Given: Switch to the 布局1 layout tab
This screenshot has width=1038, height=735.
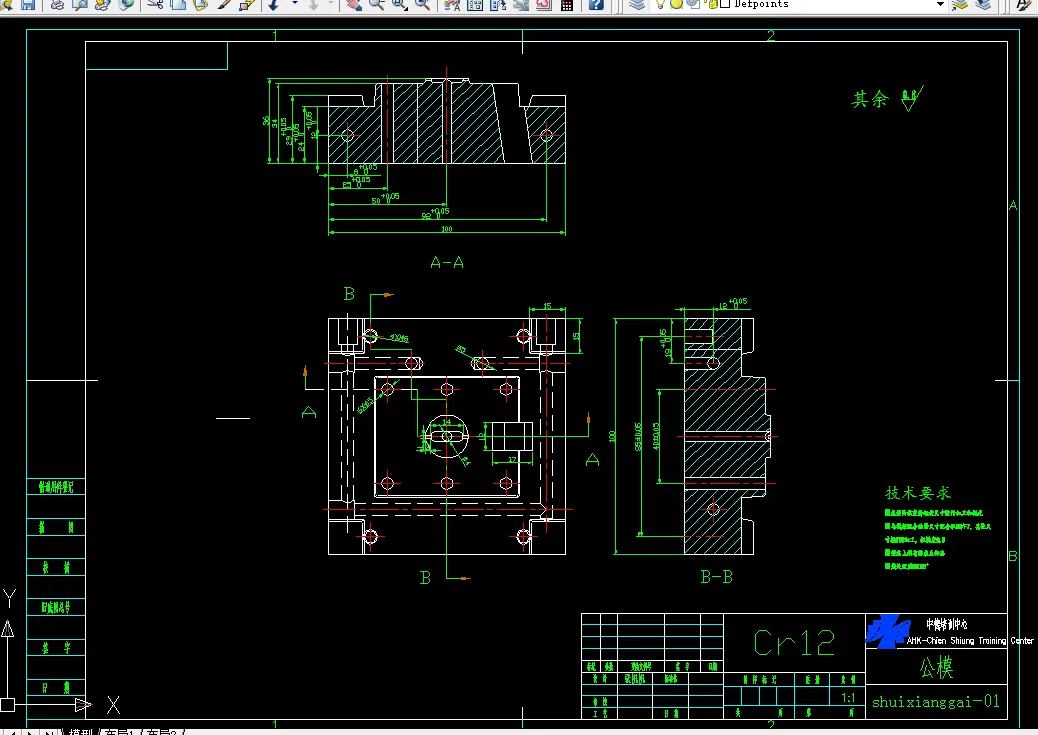Looking at the screenshot, I should tap(120, 732).
